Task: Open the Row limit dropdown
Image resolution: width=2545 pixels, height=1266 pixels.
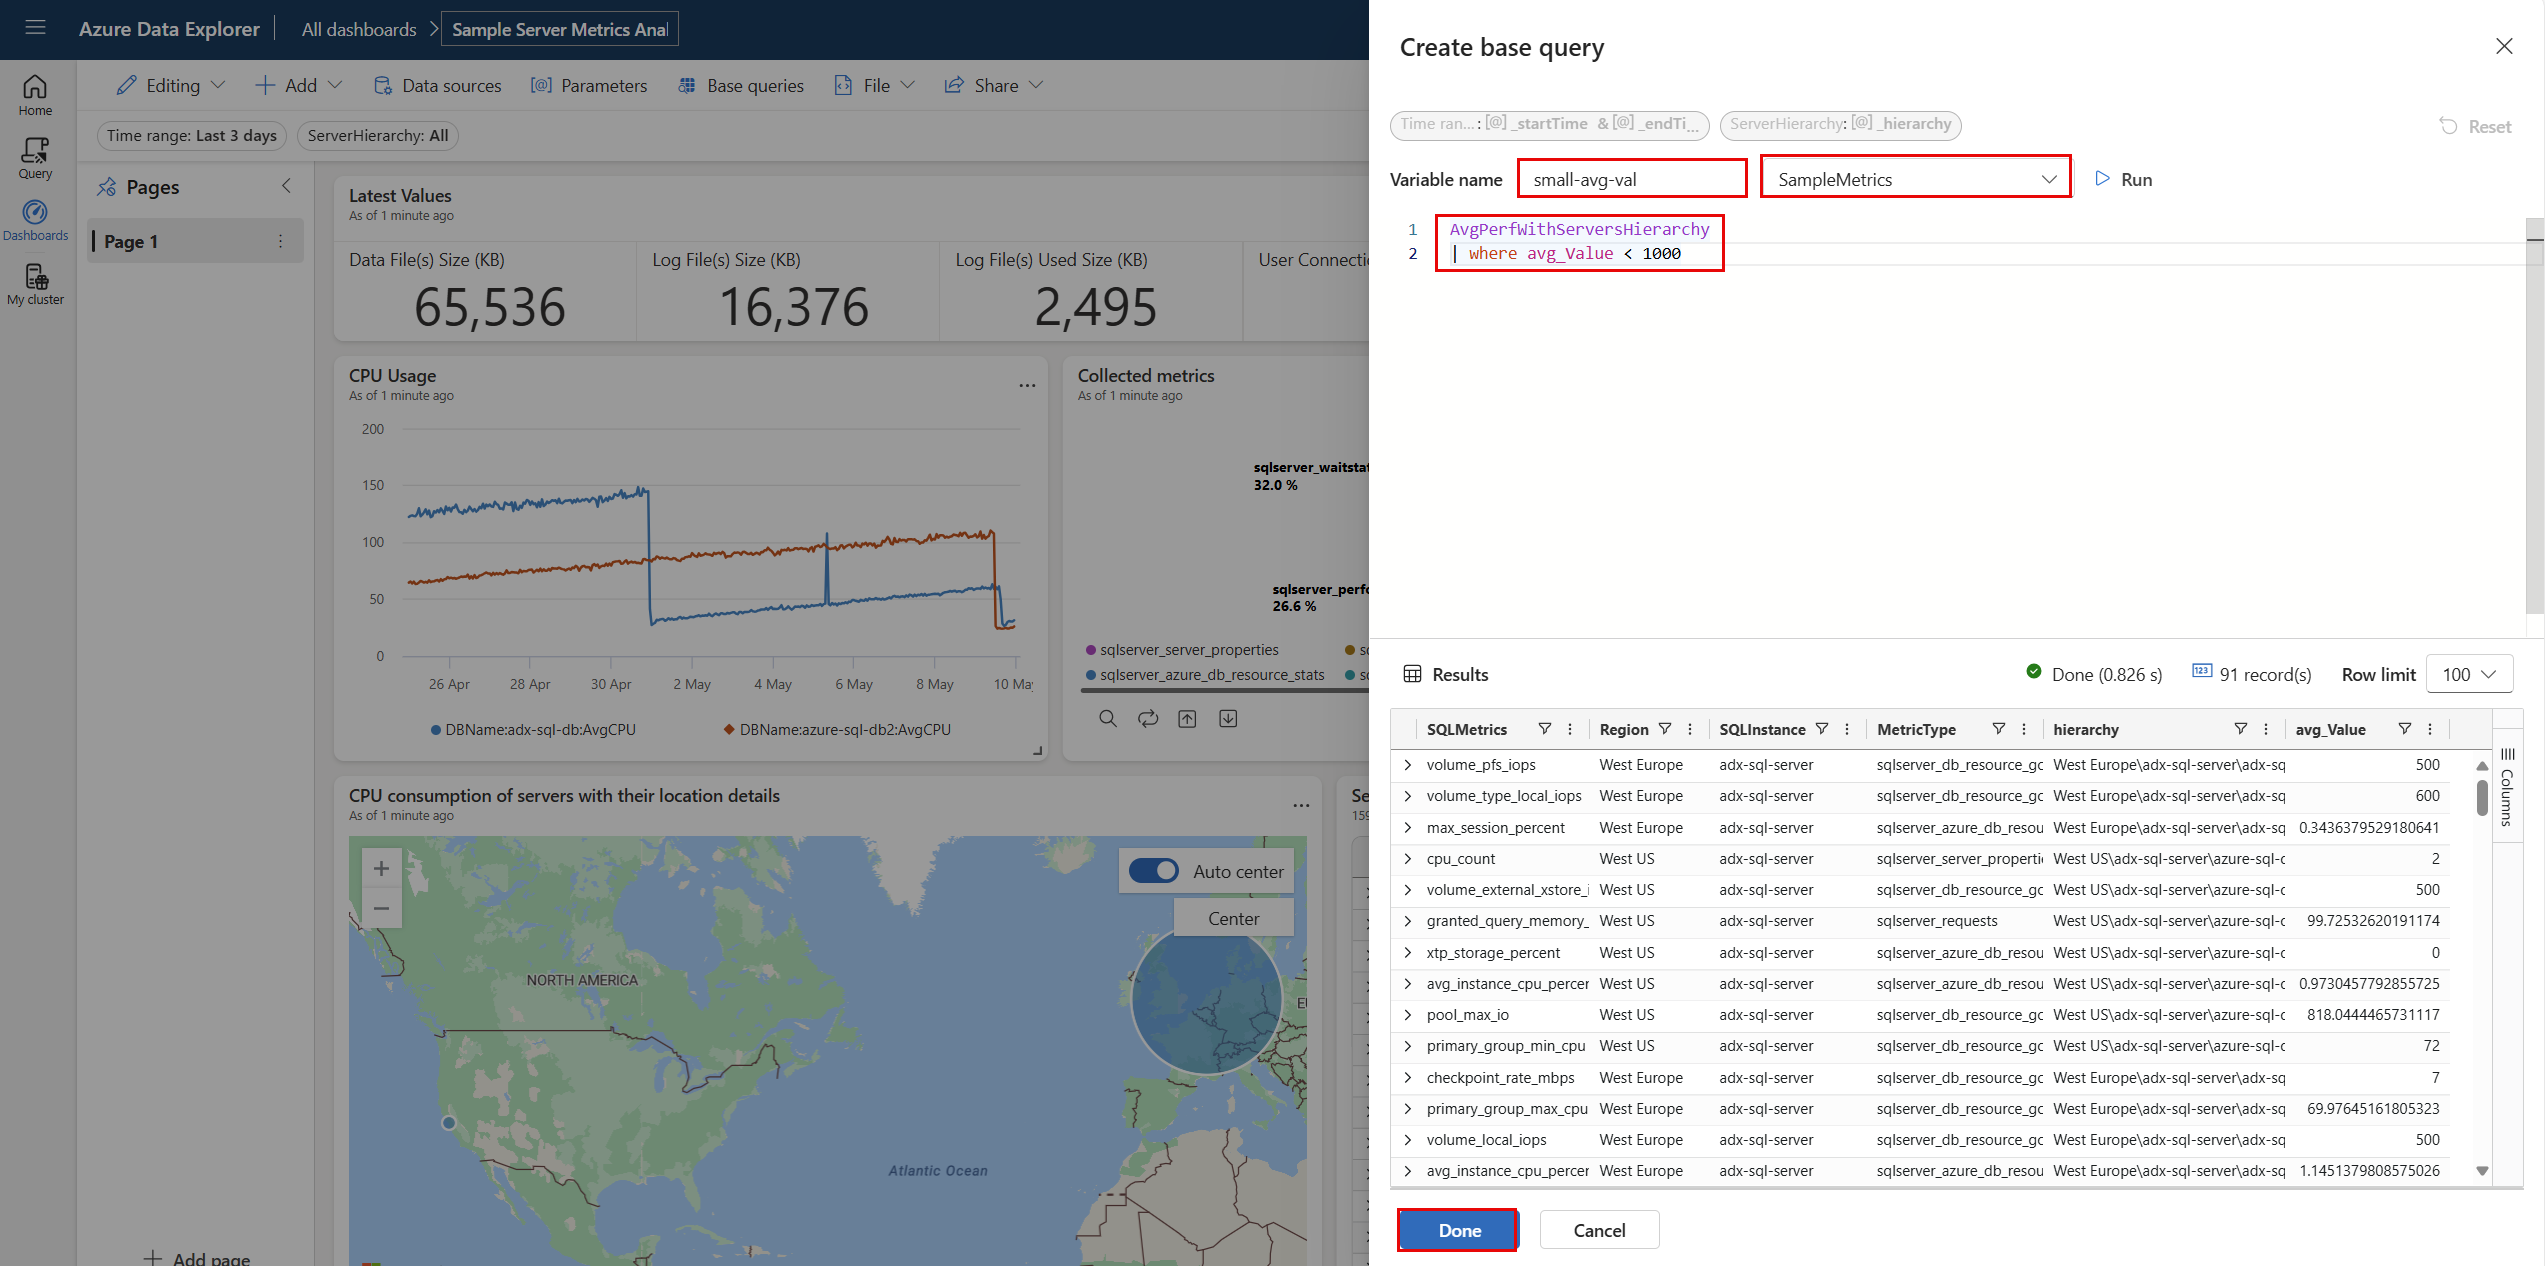Action: (x=2469, y=674)
